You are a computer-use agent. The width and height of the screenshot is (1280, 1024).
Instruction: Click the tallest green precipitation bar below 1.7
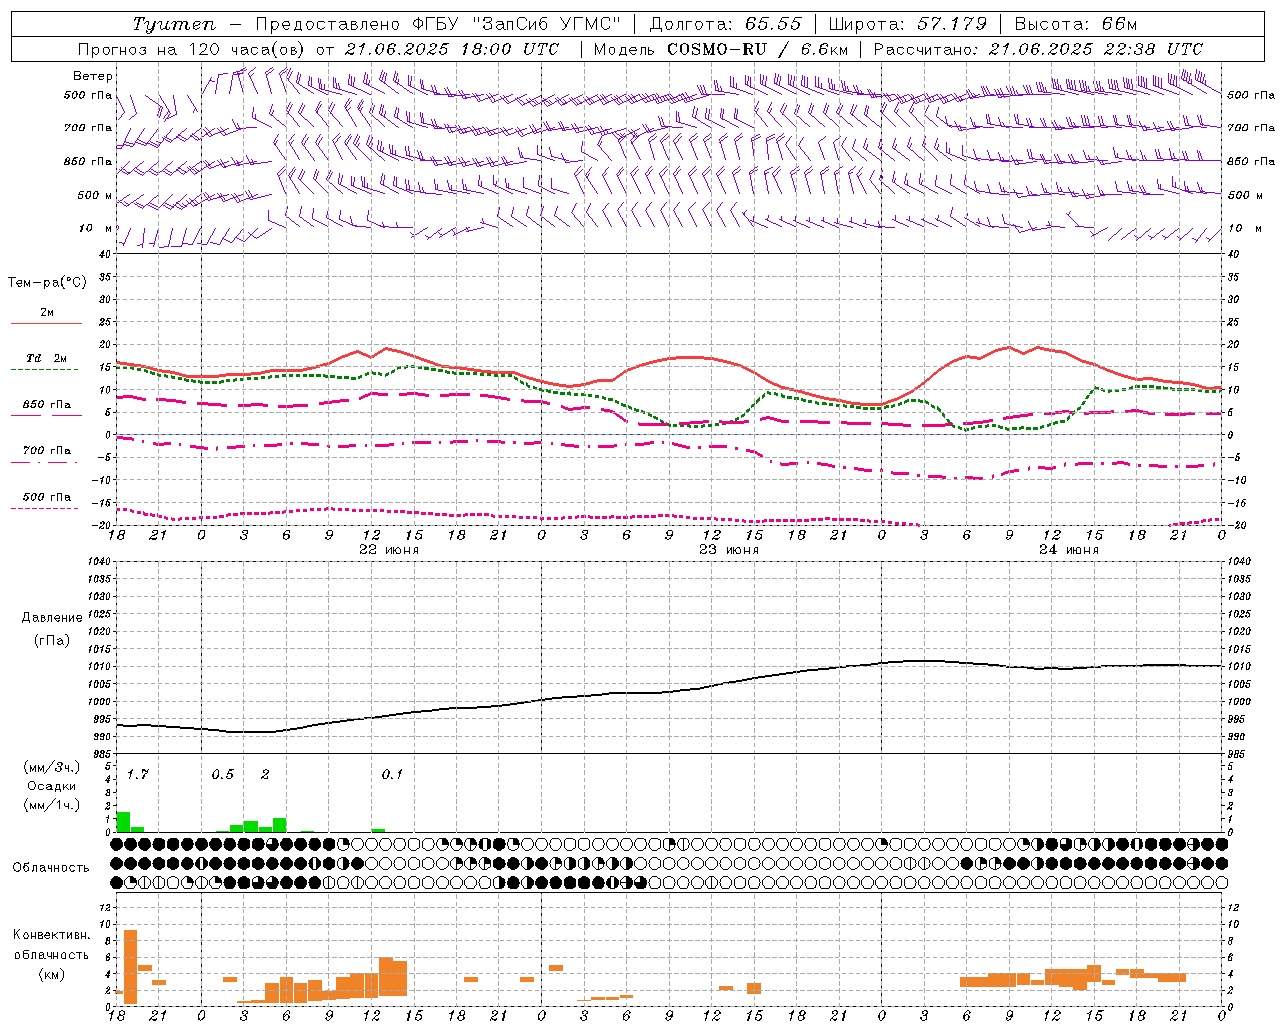(x=123, y=822)
